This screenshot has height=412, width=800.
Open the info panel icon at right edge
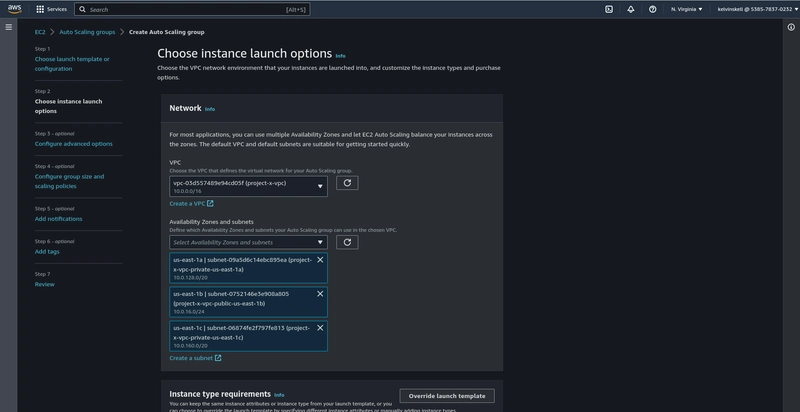click(791, 28)
